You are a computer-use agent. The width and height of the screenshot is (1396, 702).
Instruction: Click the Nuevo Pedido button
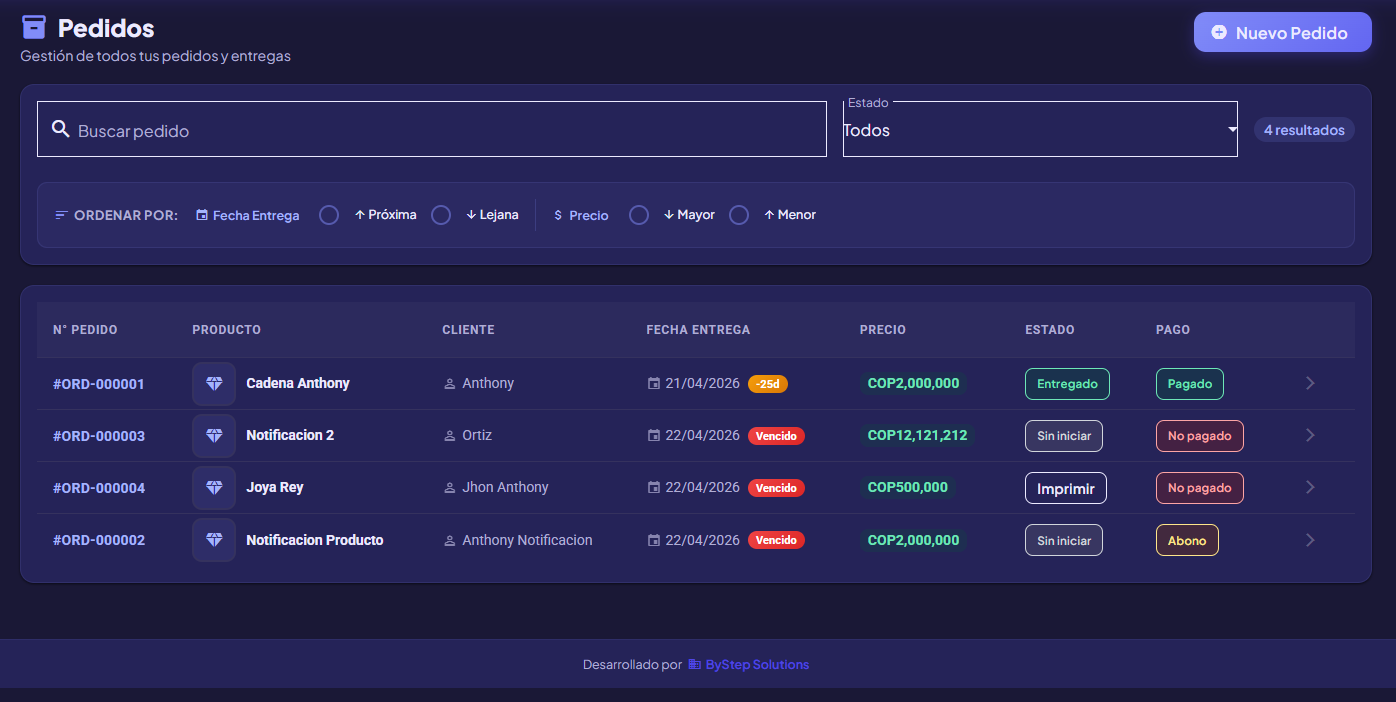1282,32
